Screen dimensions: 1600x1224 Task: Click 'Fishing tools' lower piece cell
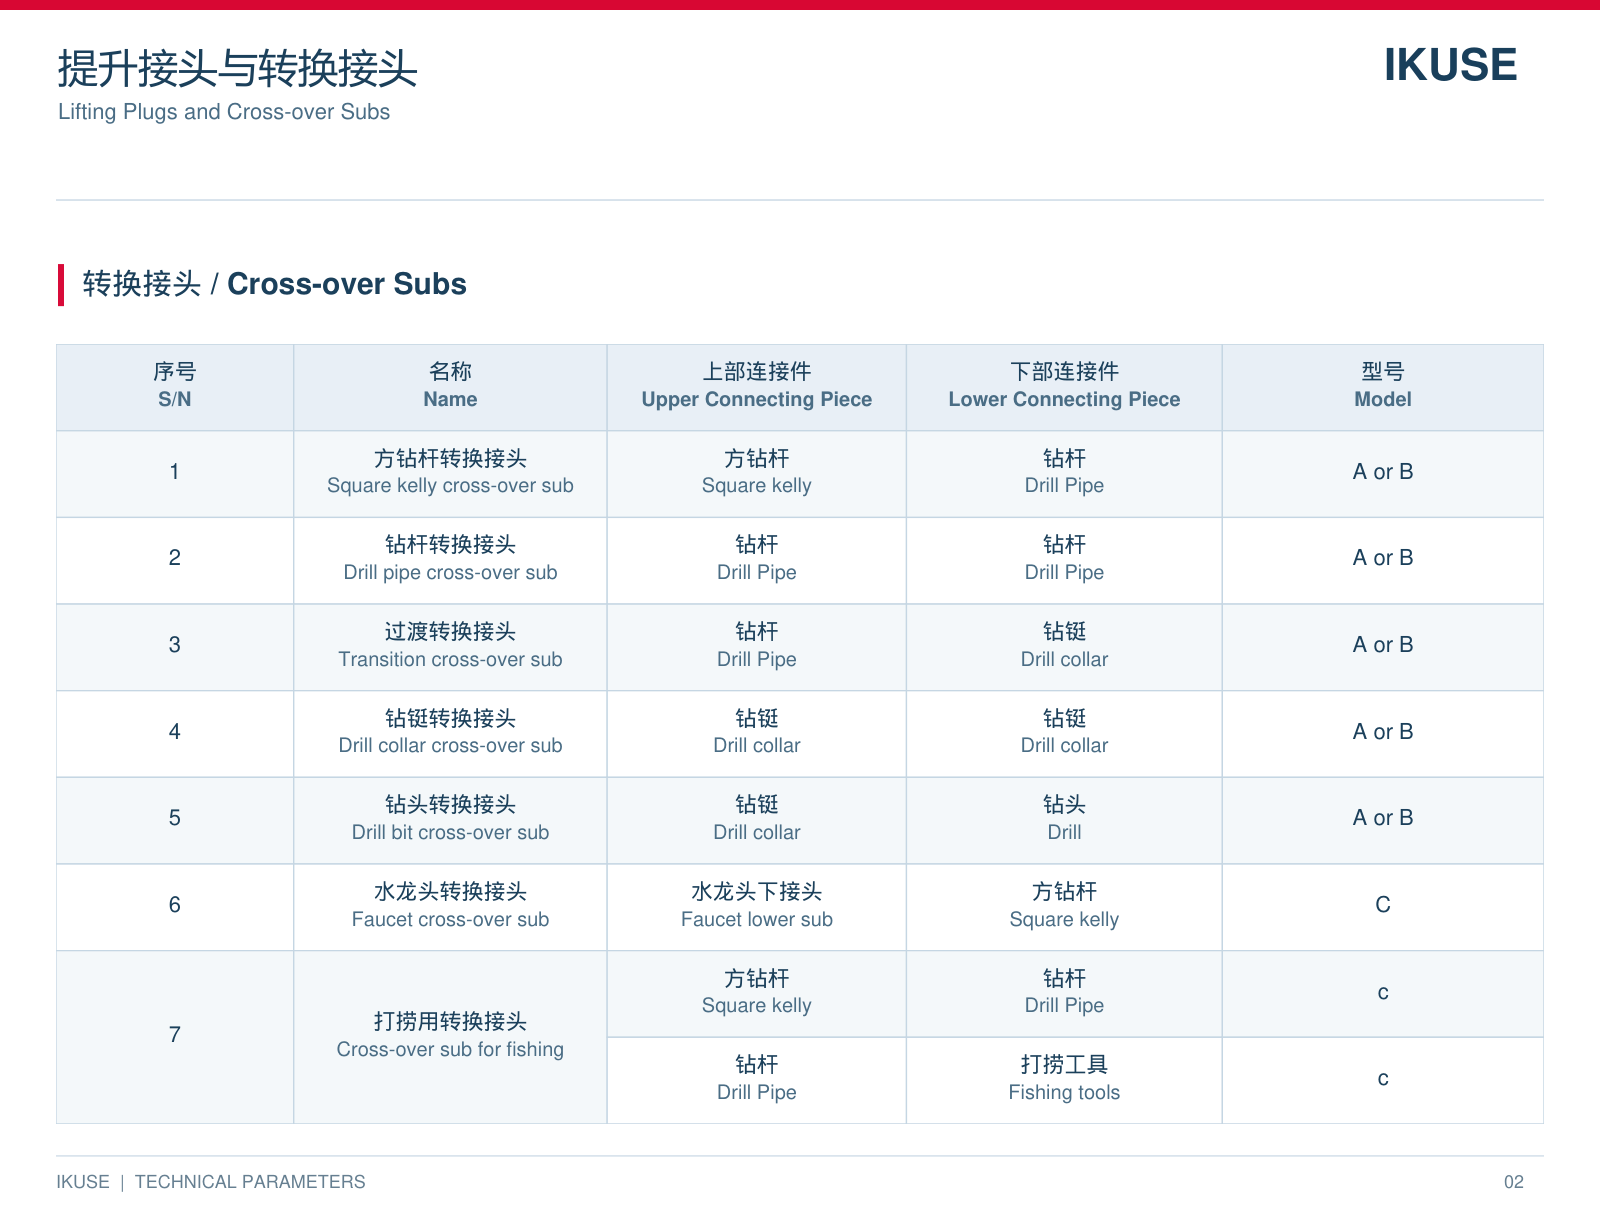[x=1064, y=1080]
